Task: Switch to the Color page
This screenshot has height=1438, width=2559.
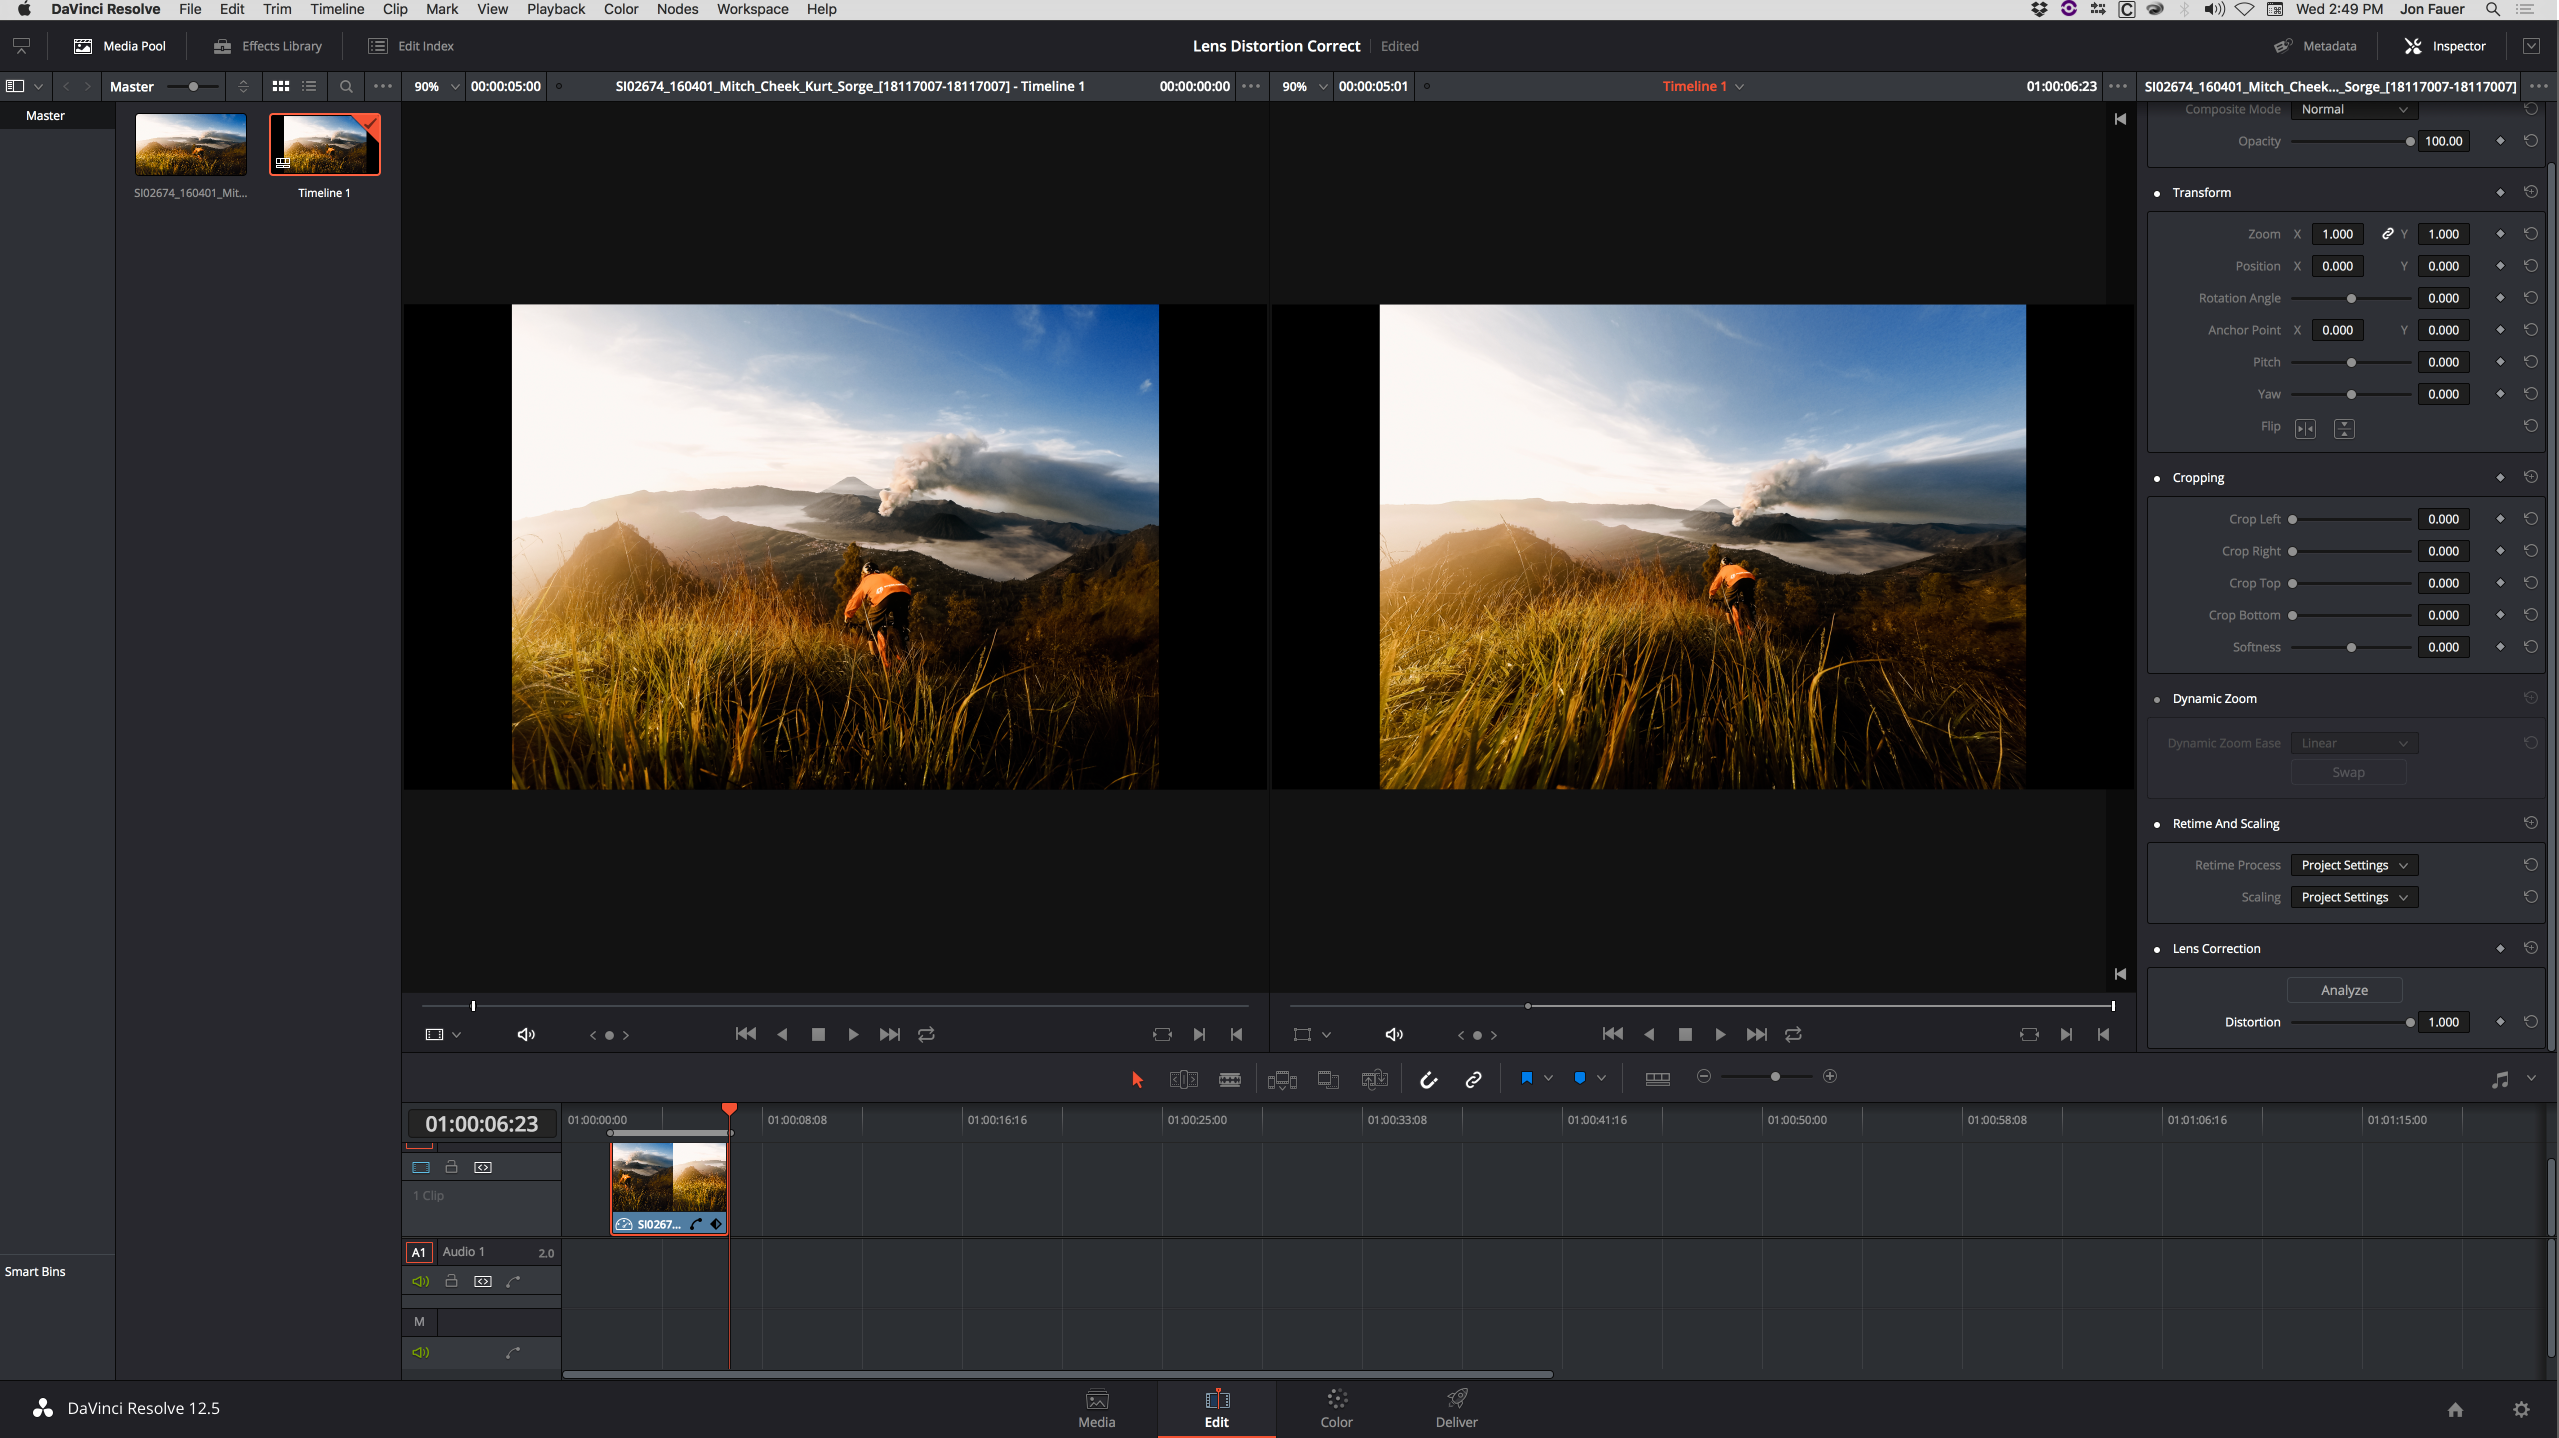Action: 1336,1408
